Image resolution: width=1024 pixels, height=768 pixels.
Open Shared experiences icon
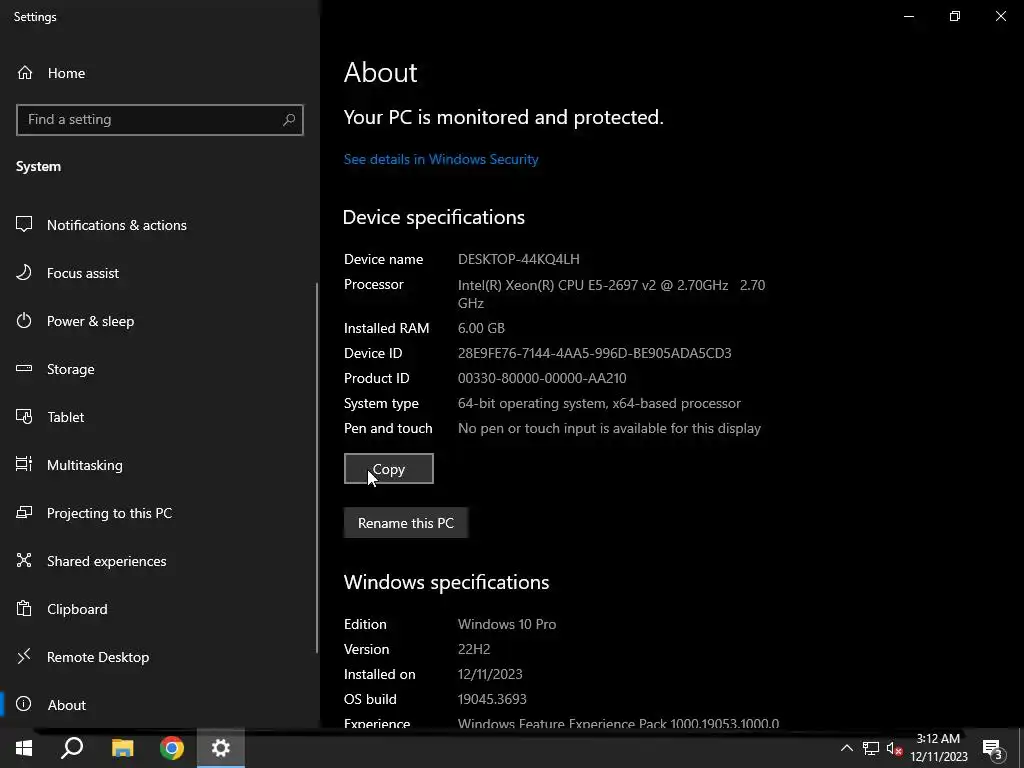click(x=24, y=560)
